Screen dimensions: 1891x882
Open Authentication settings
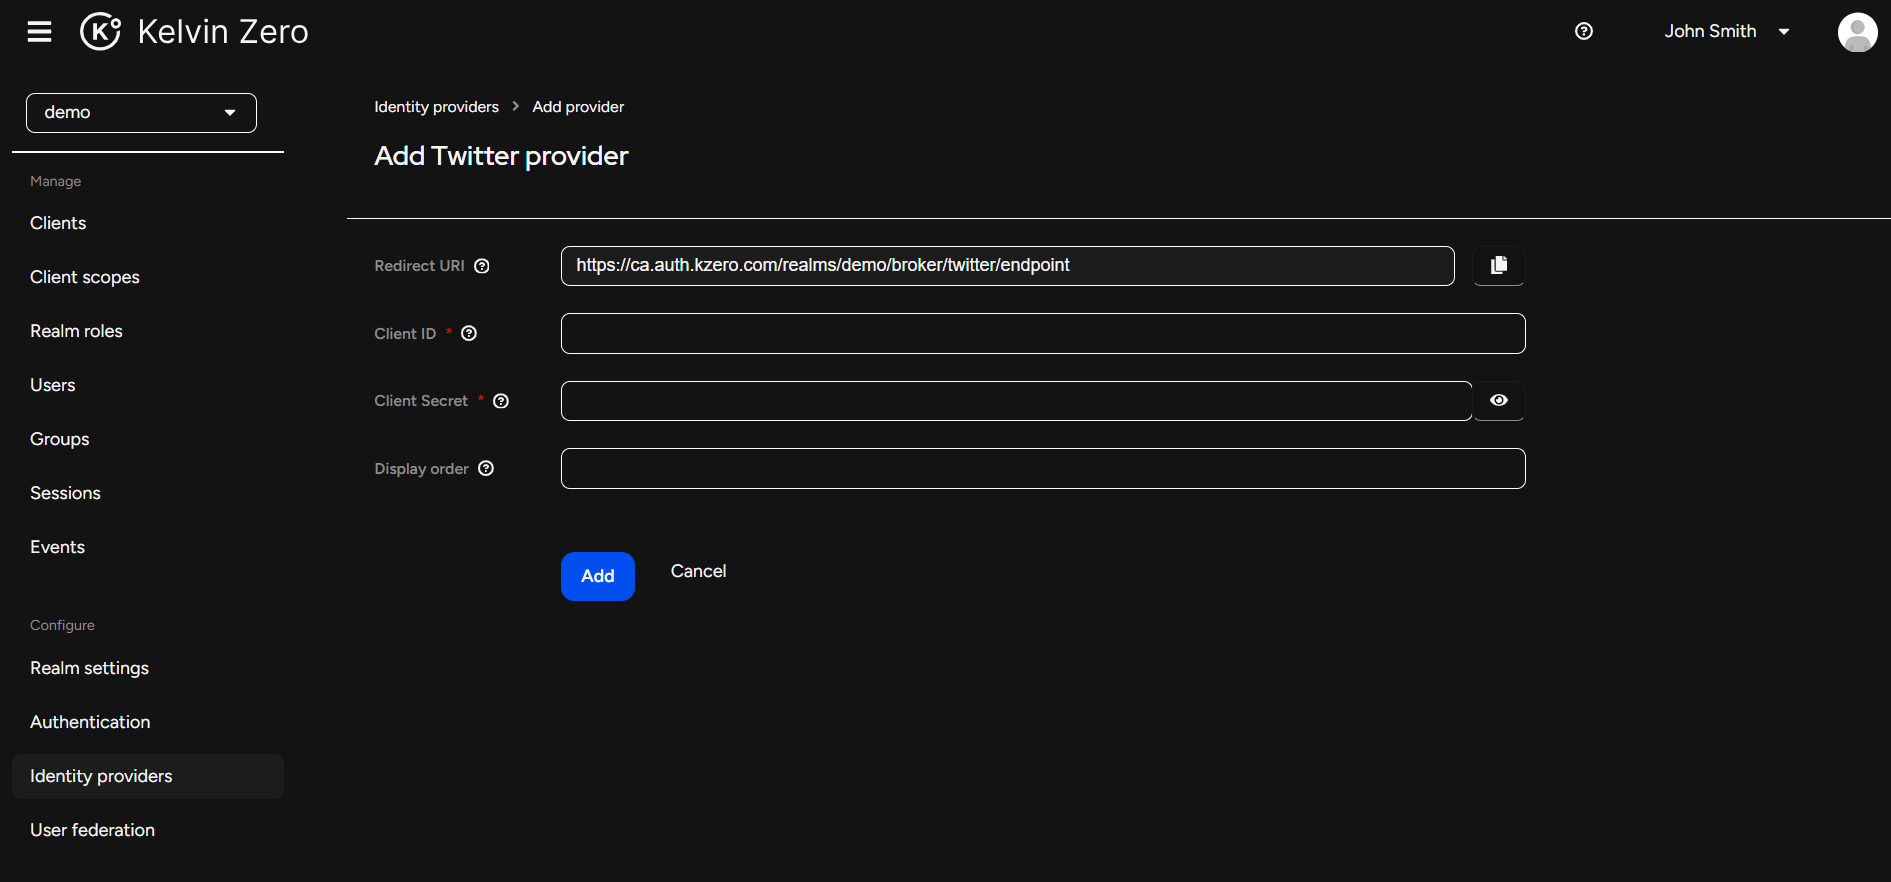(x=90, y=722)
